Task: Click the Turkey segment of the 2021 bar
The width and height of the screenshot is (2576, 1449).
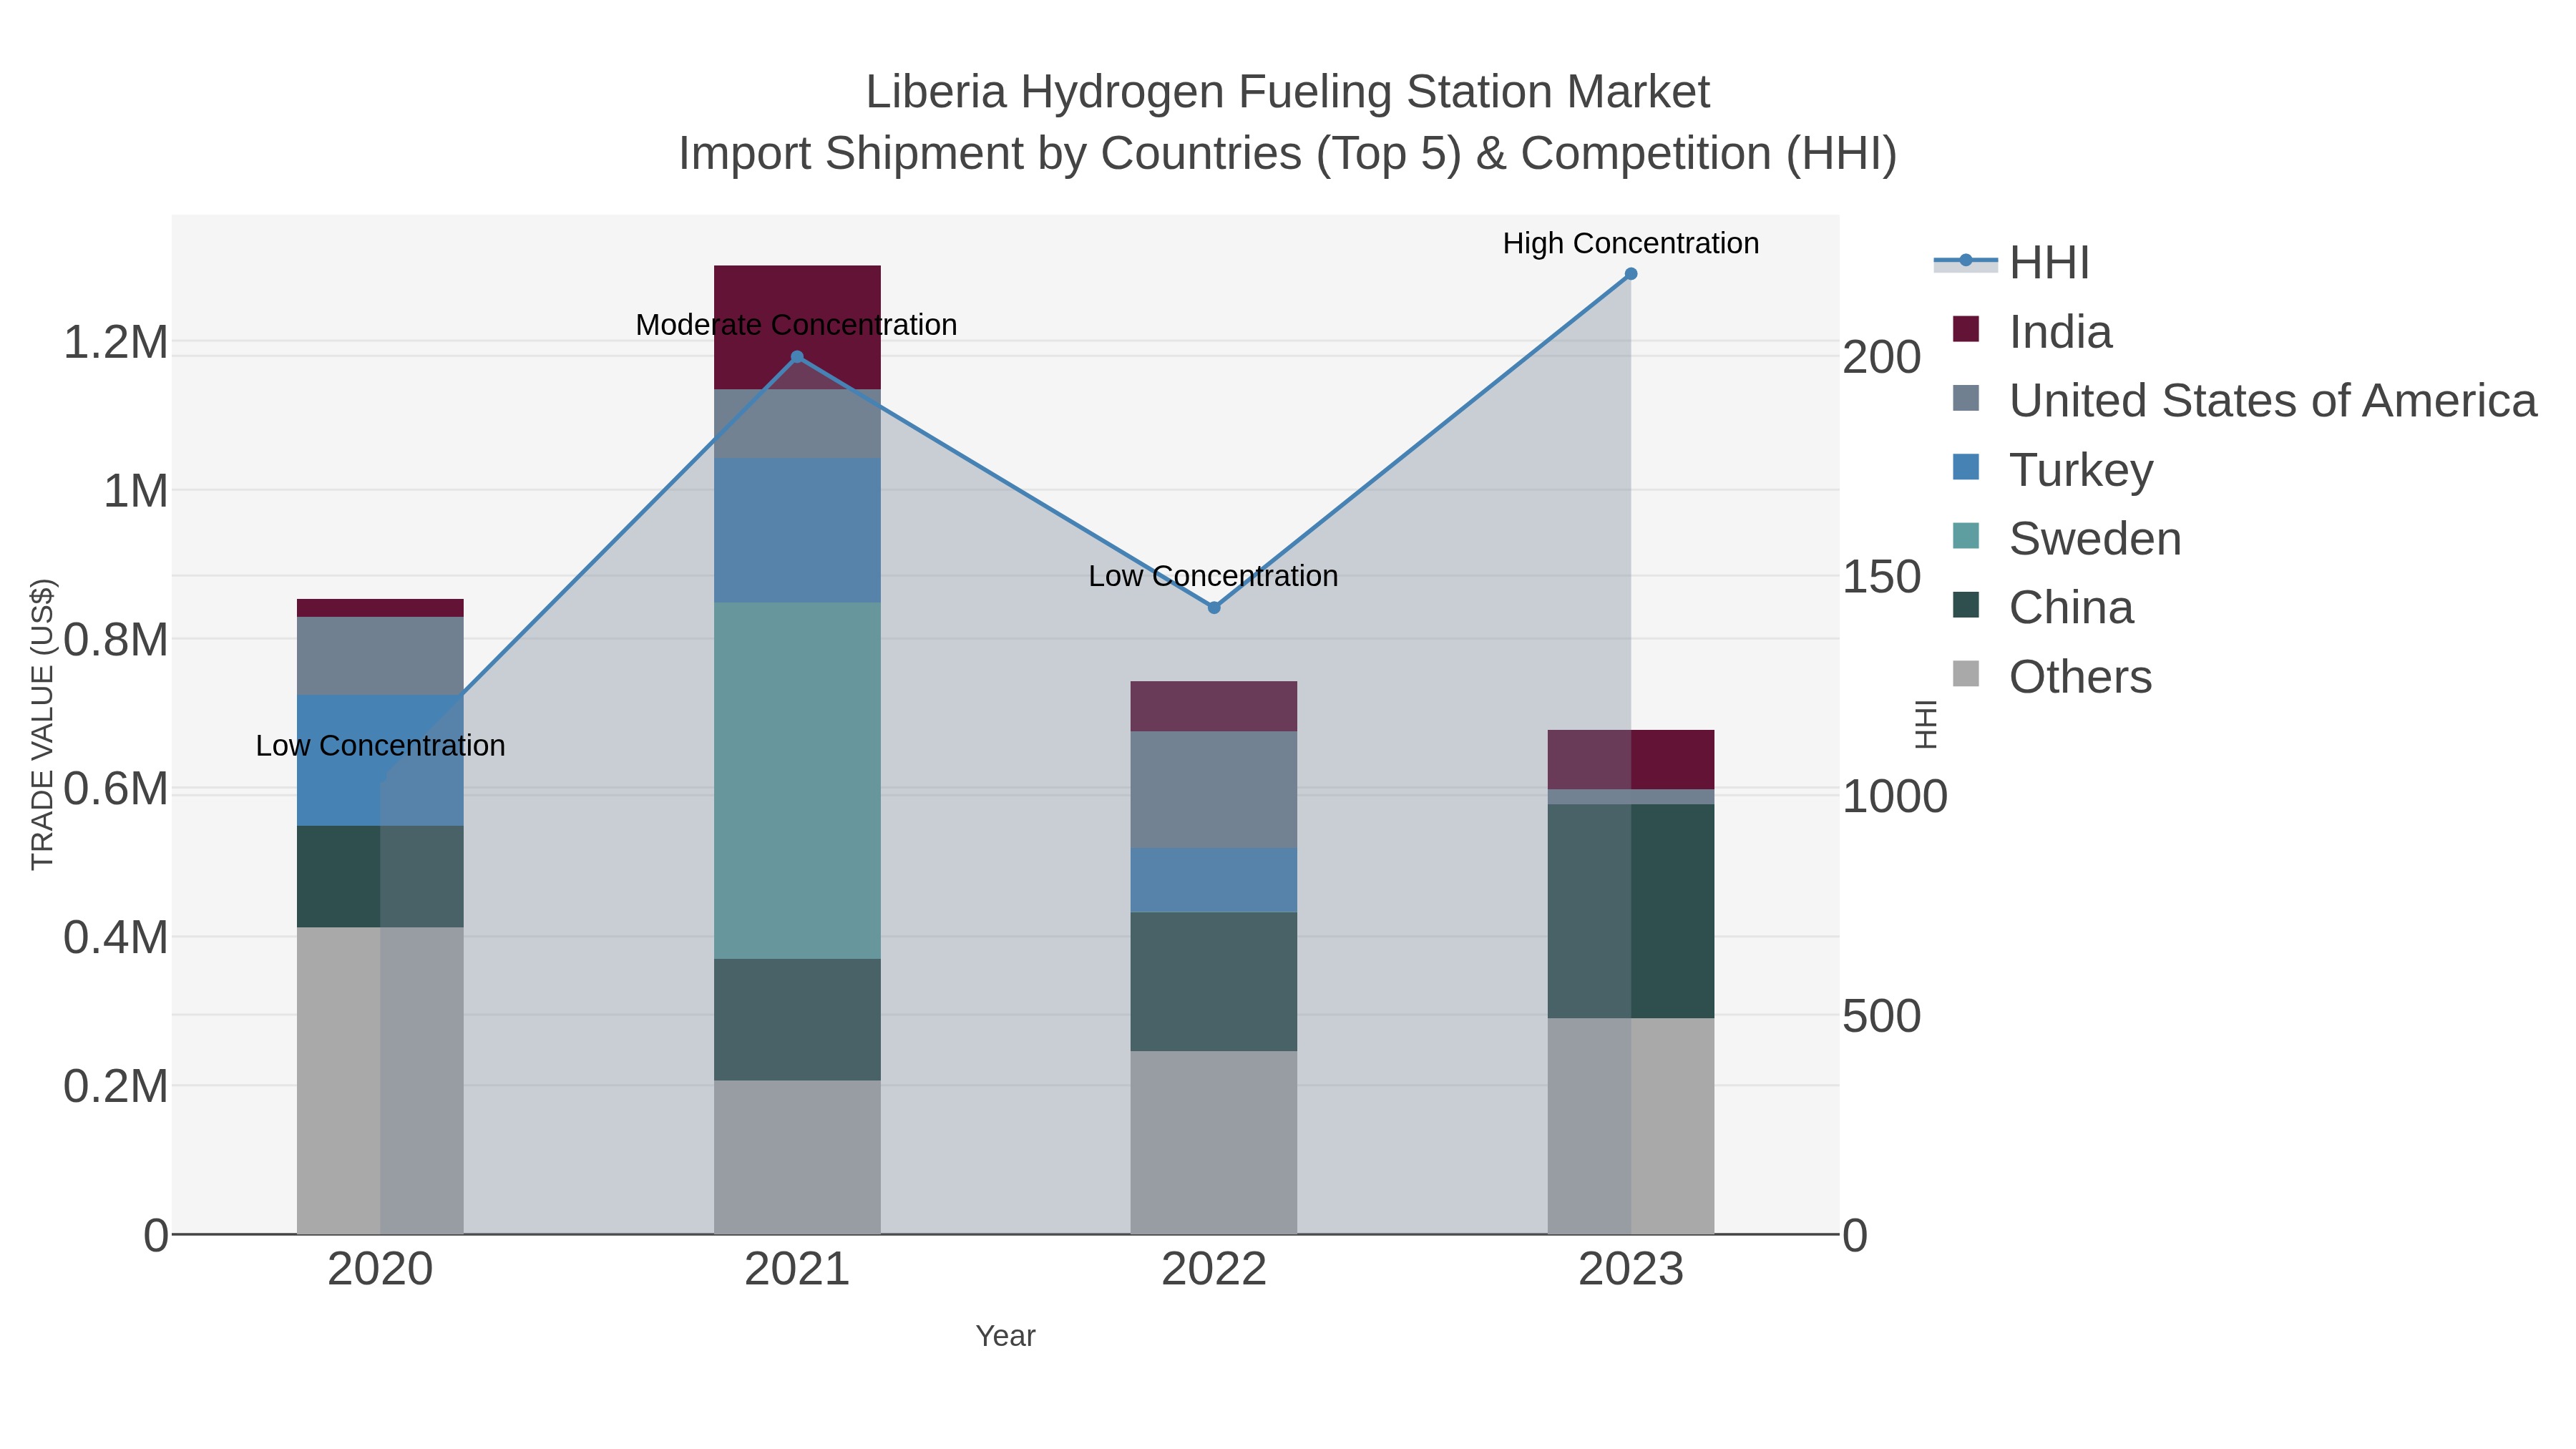Action: point(797,531)
